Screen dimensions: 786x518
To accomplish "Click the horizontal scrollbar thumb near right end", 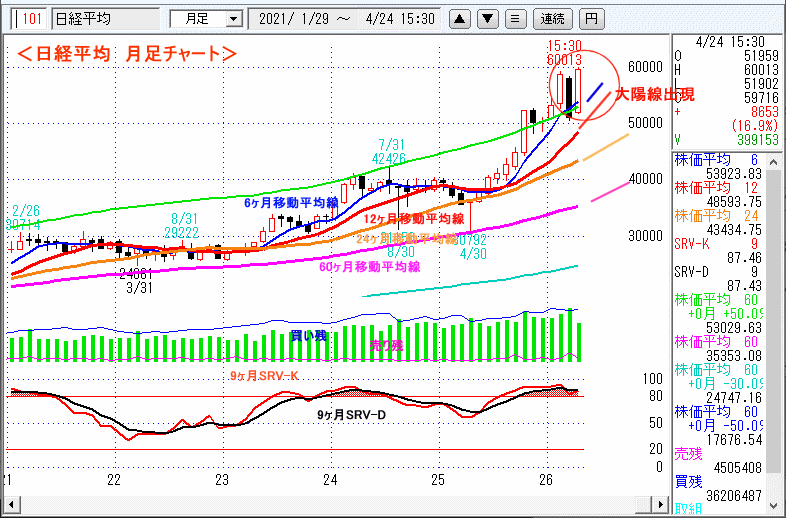I will click(644, 504).
